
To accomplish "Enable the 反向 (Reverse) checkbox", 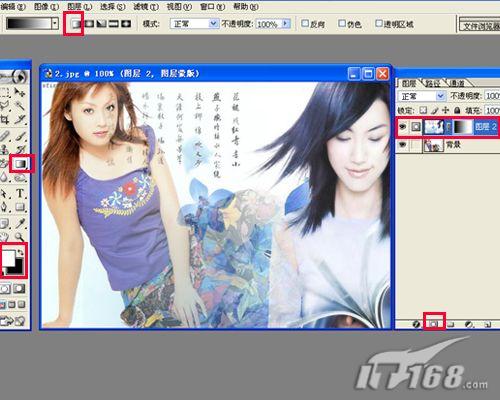I will click(x=305, y=23).
